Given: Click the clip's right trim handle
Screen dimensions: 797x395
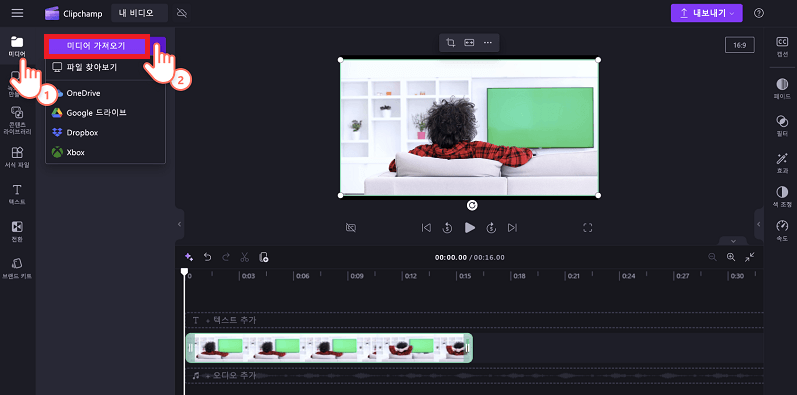Looking at the screenshot, I should click(x=468, y=348).
